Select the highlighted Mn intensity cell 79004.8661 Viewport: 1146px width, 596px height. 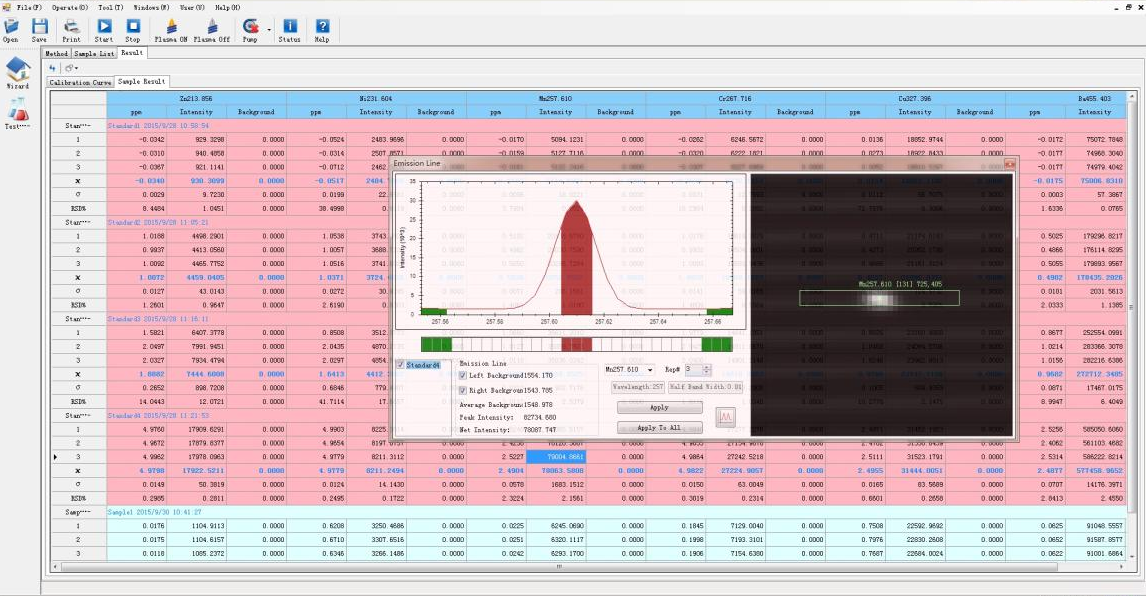coord(556,456)
